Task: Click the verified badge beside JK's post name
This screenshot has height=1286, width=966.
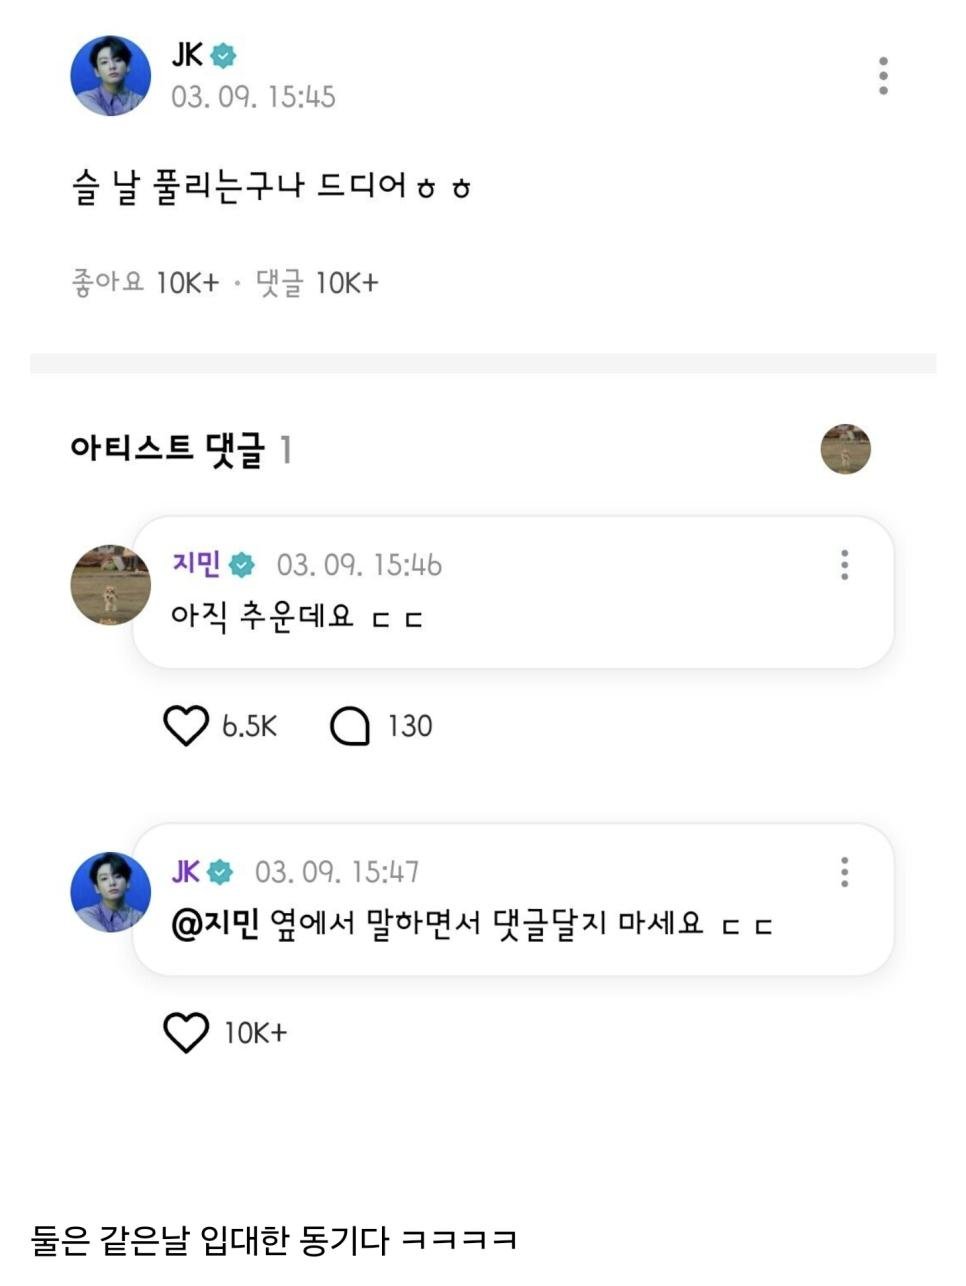Action: point(223,56)
